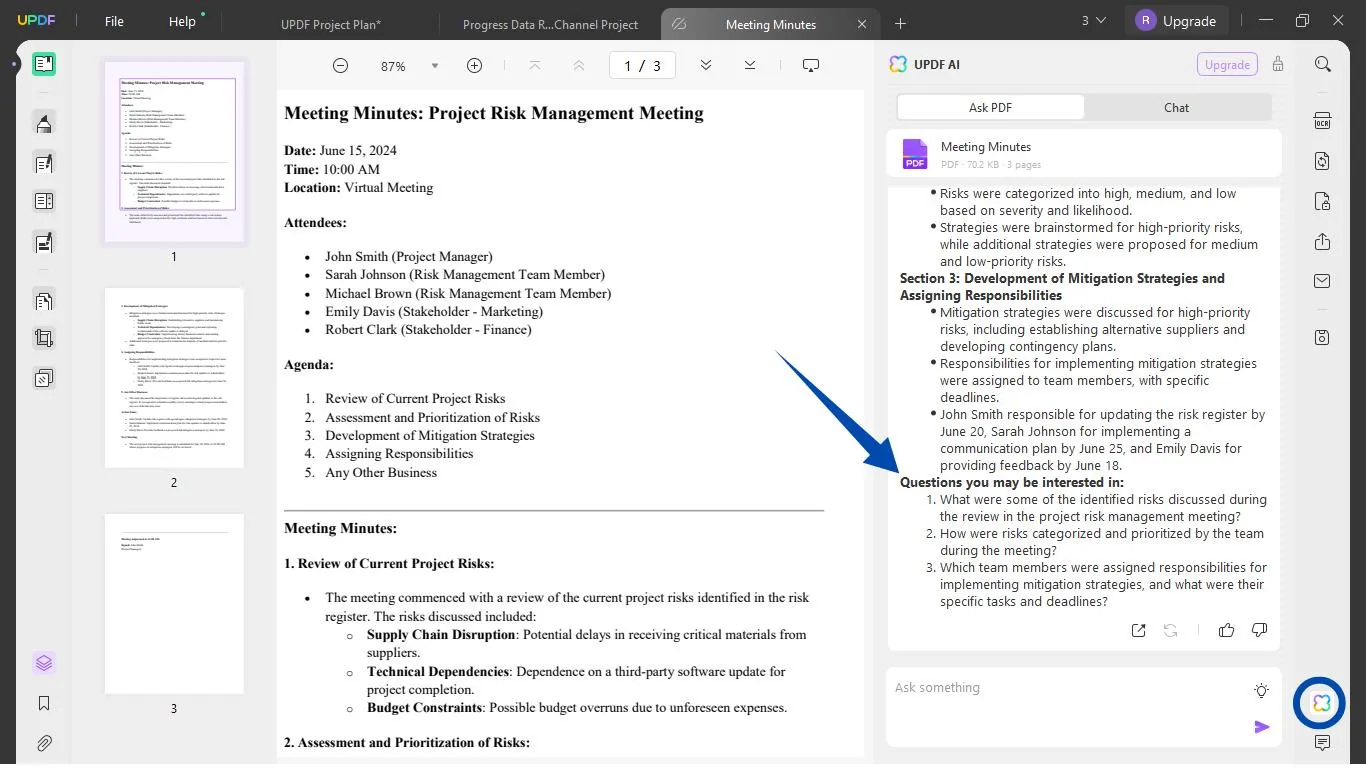Expand the open-tabs count dropdown showing 3
Viewport: 1366px width, 768px height.
coord(1093,21)
